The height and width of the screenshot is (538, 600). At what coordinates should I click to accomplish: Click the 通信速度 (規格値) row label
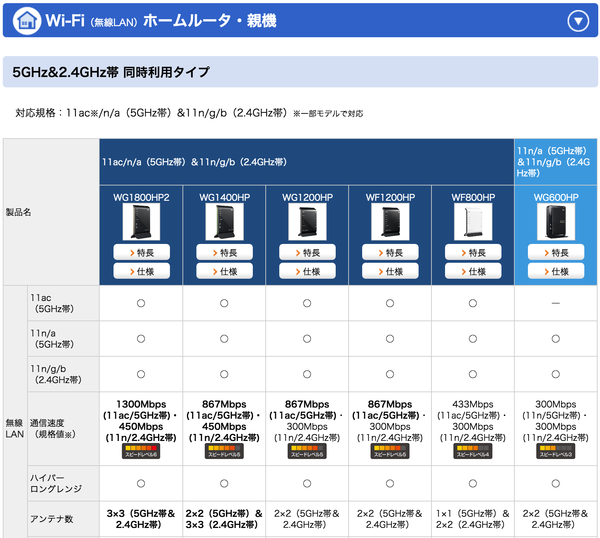[x=64, y=429]
